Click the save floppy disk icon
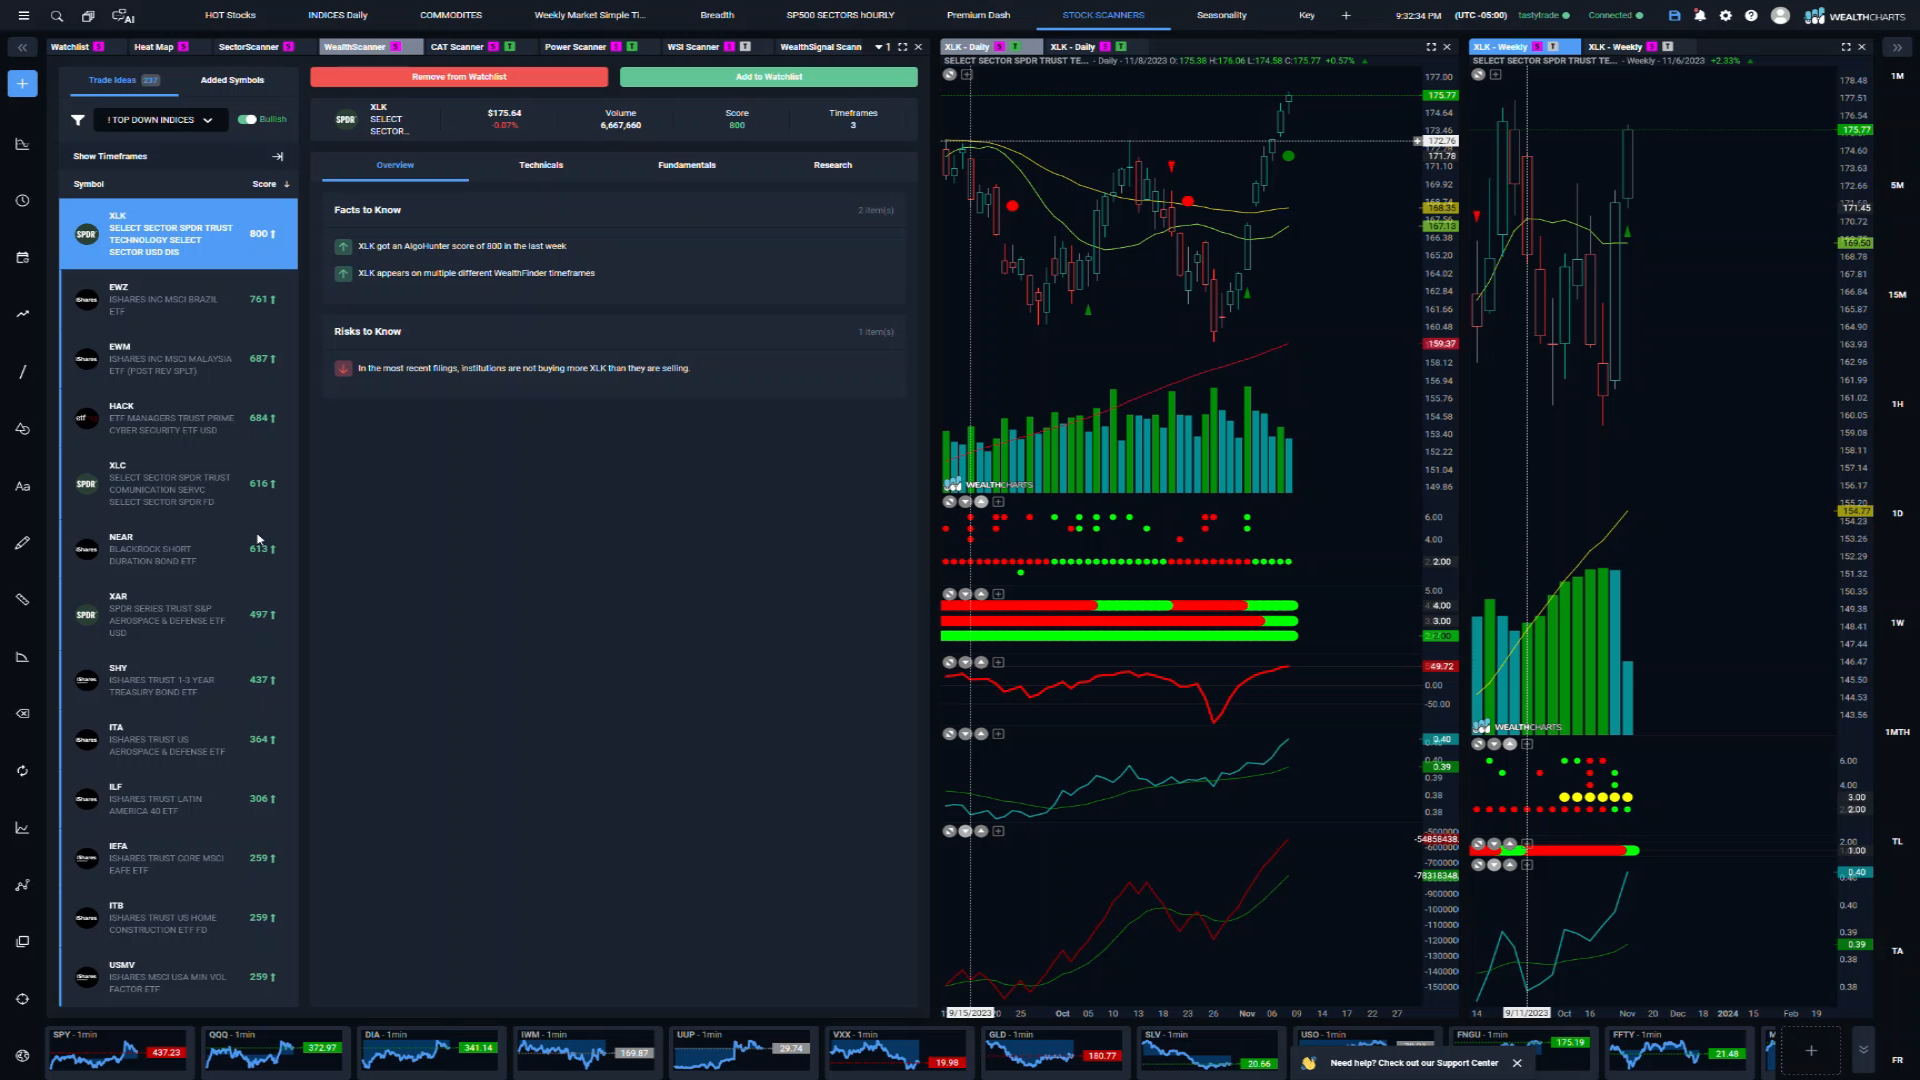The image size is (1920, 1080). pos(1674,16)
